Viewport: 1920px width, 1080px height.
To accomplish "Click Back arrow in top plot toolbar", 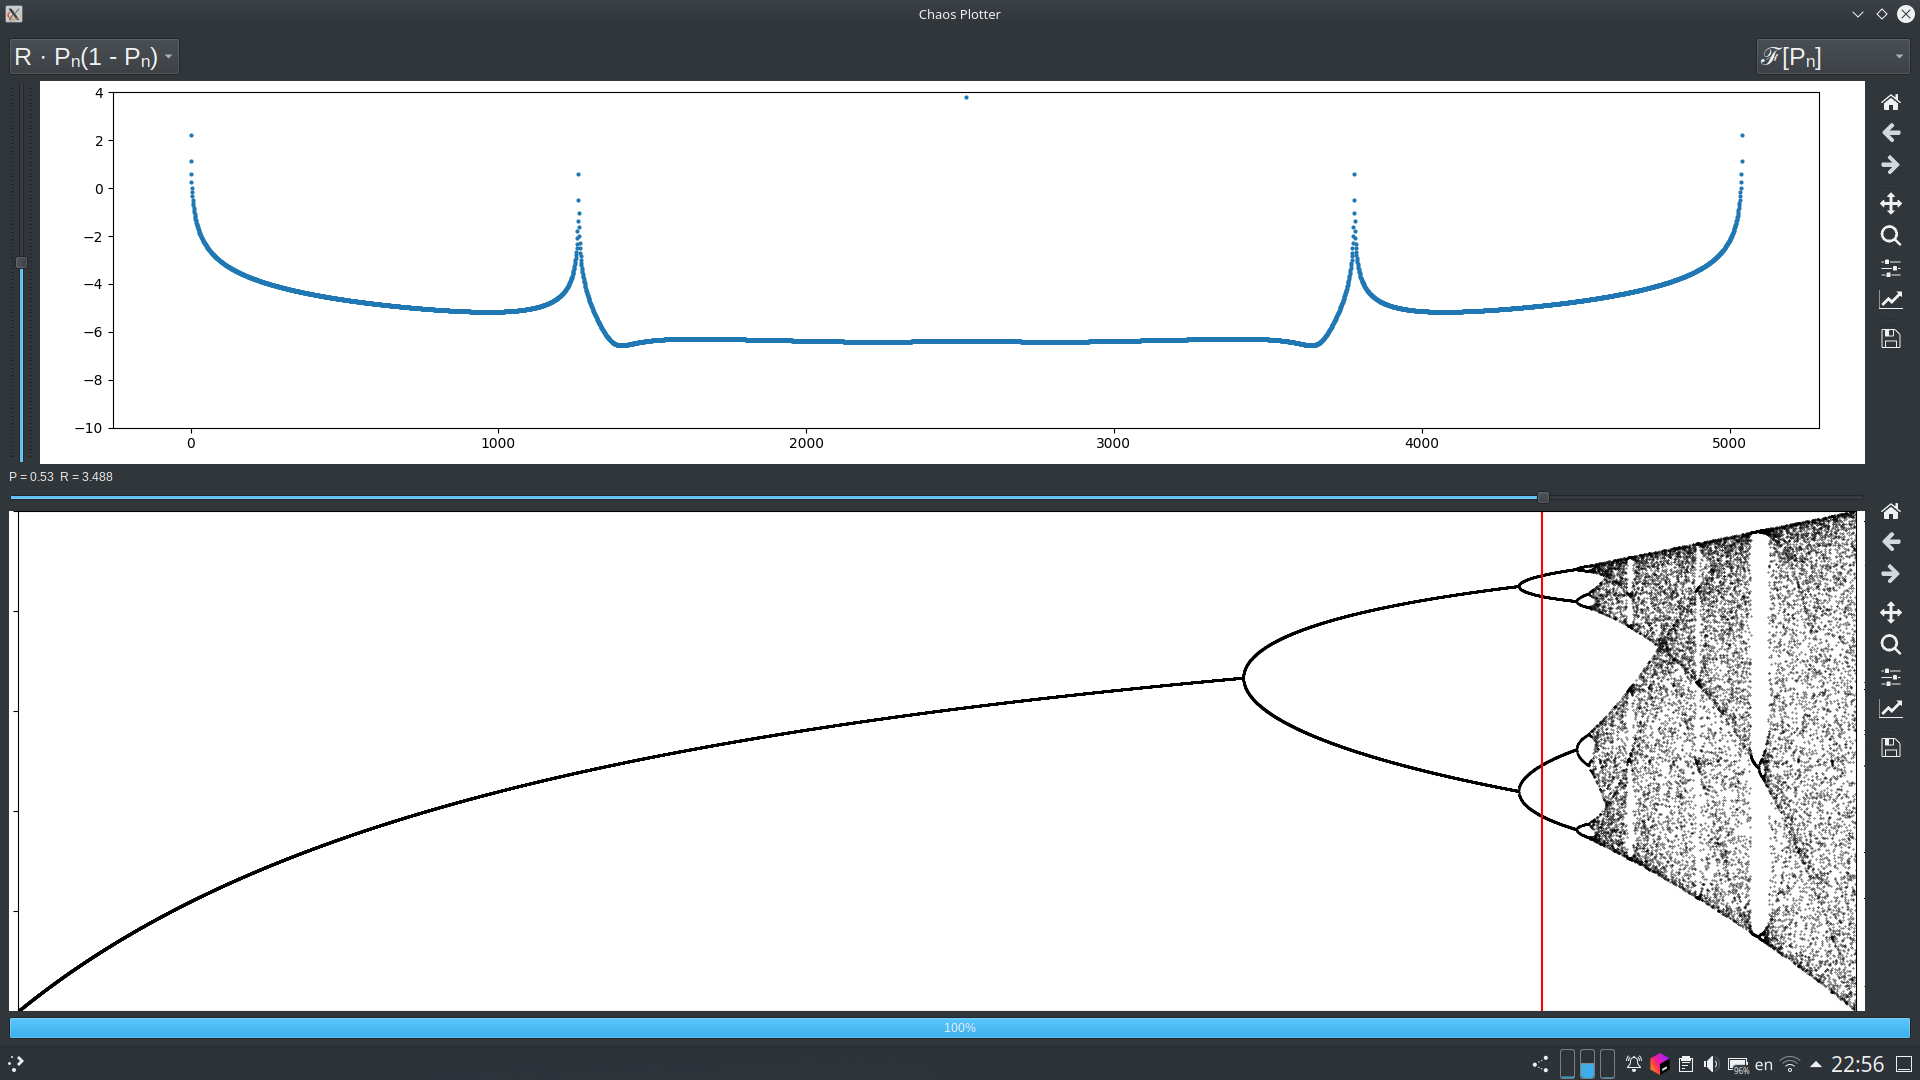I will (1890, 133).
